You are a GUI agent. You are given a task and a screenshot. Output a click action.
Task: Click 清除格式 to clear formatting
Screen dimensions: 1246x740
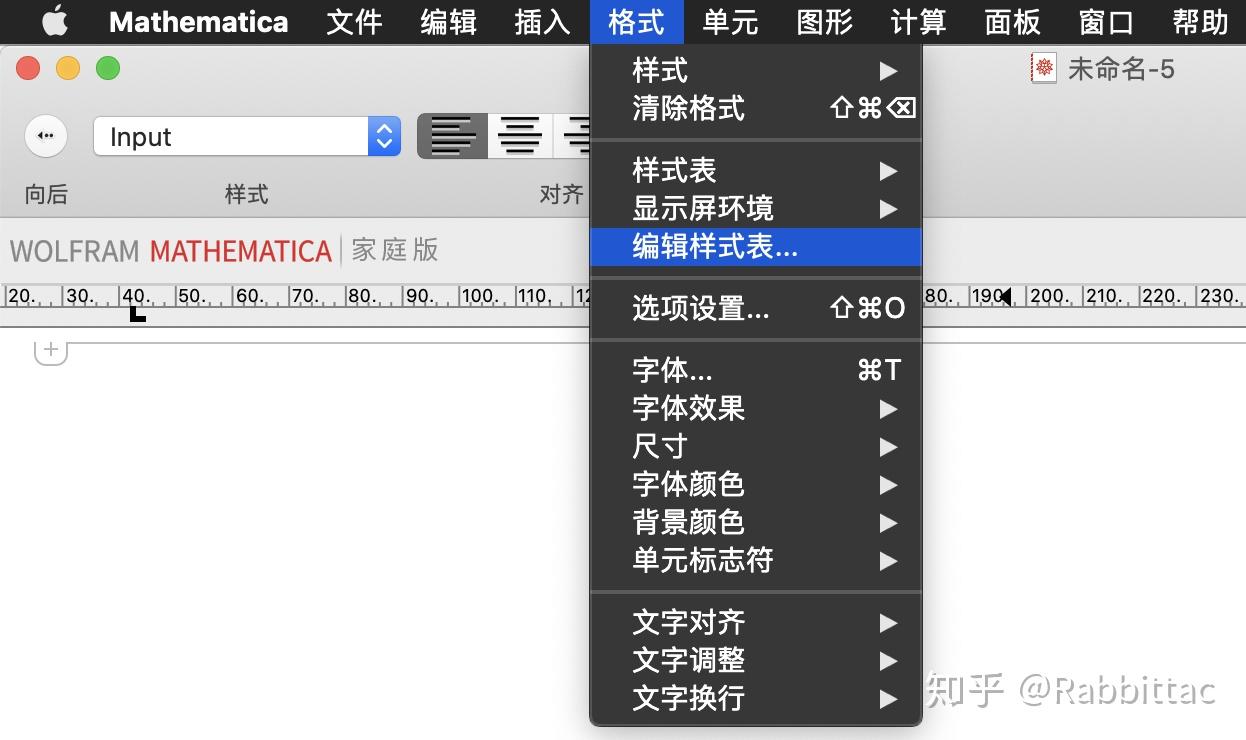(688, 109)
